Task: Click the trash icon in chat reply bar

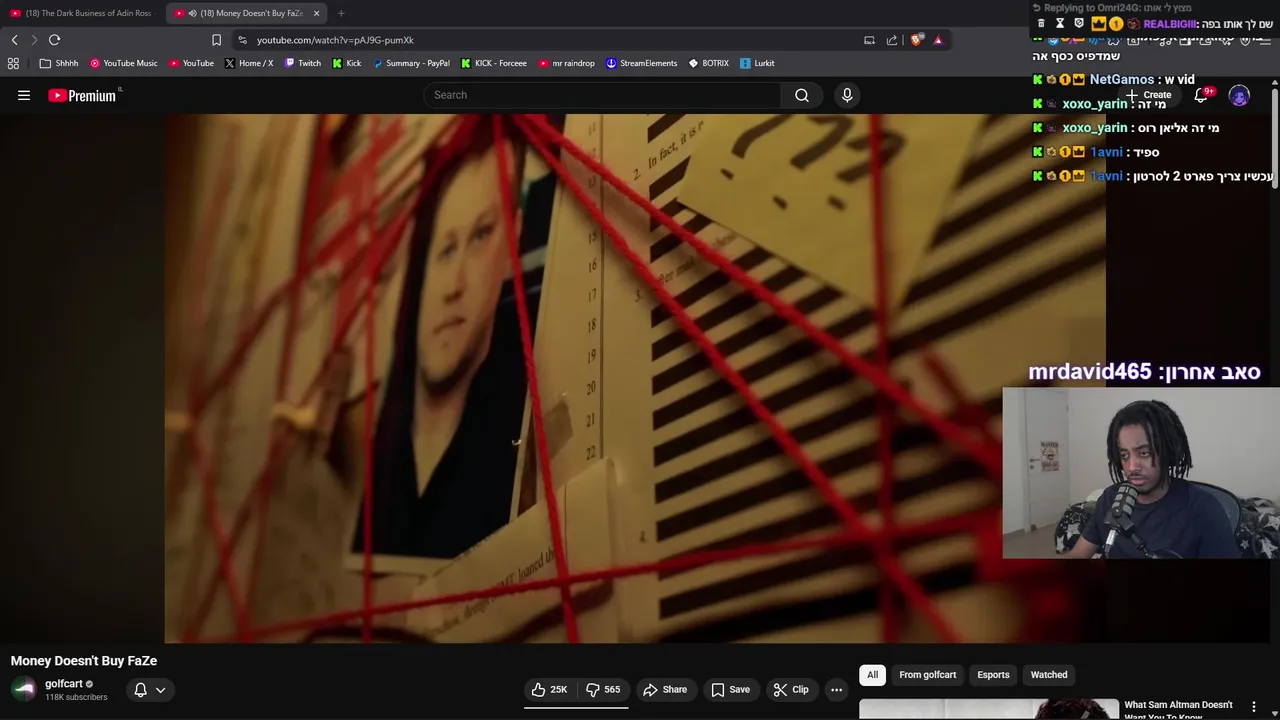Action: 1041,24
